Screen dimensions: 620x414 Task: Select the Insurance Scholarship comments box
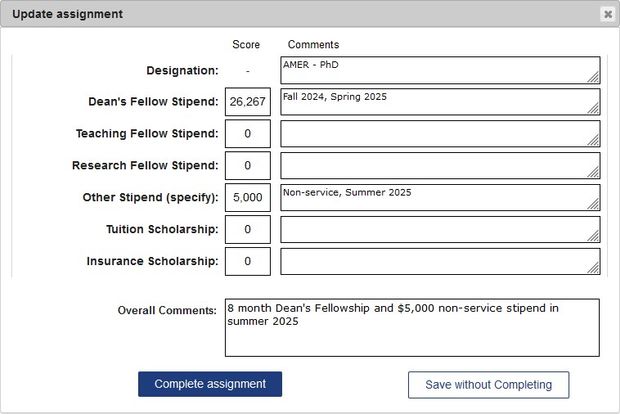tap(438, 262)
